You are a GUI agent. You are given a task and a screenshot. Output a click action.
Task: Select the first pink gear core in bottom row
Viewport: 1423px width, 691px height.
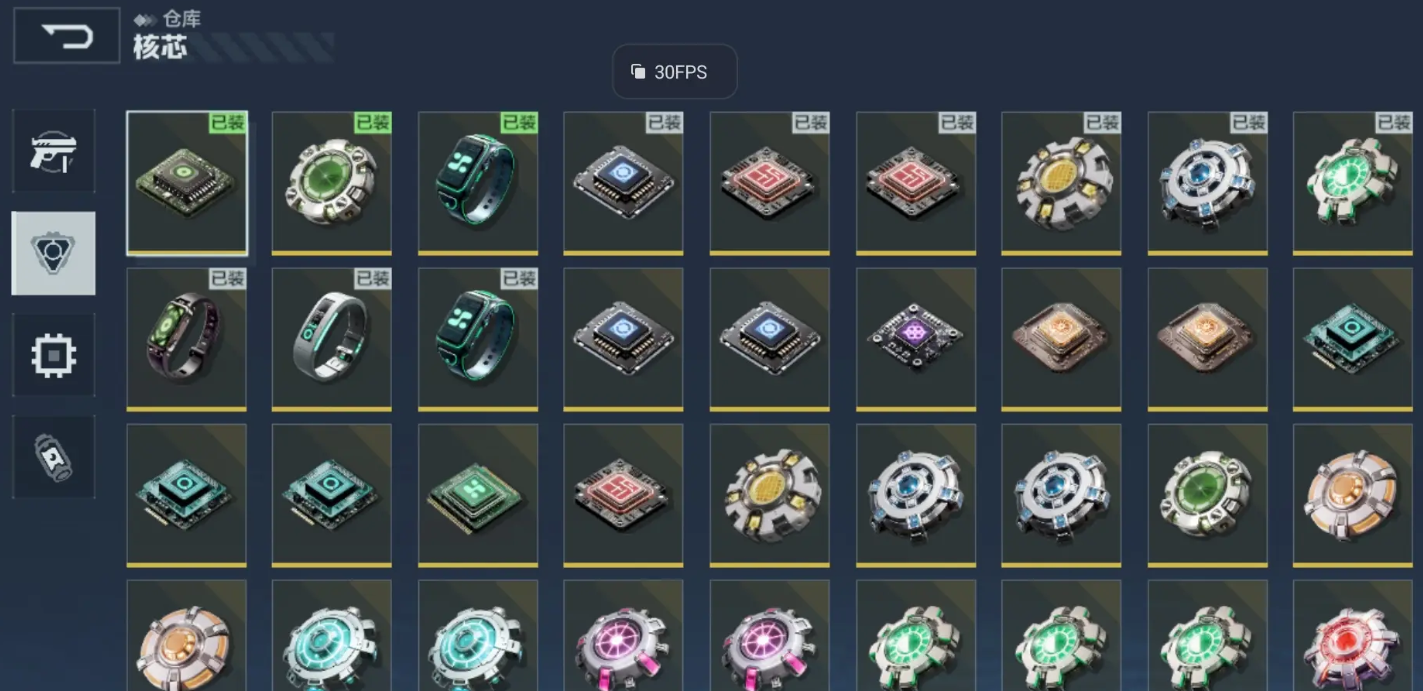pyautogui.click(x=624, y=636)
